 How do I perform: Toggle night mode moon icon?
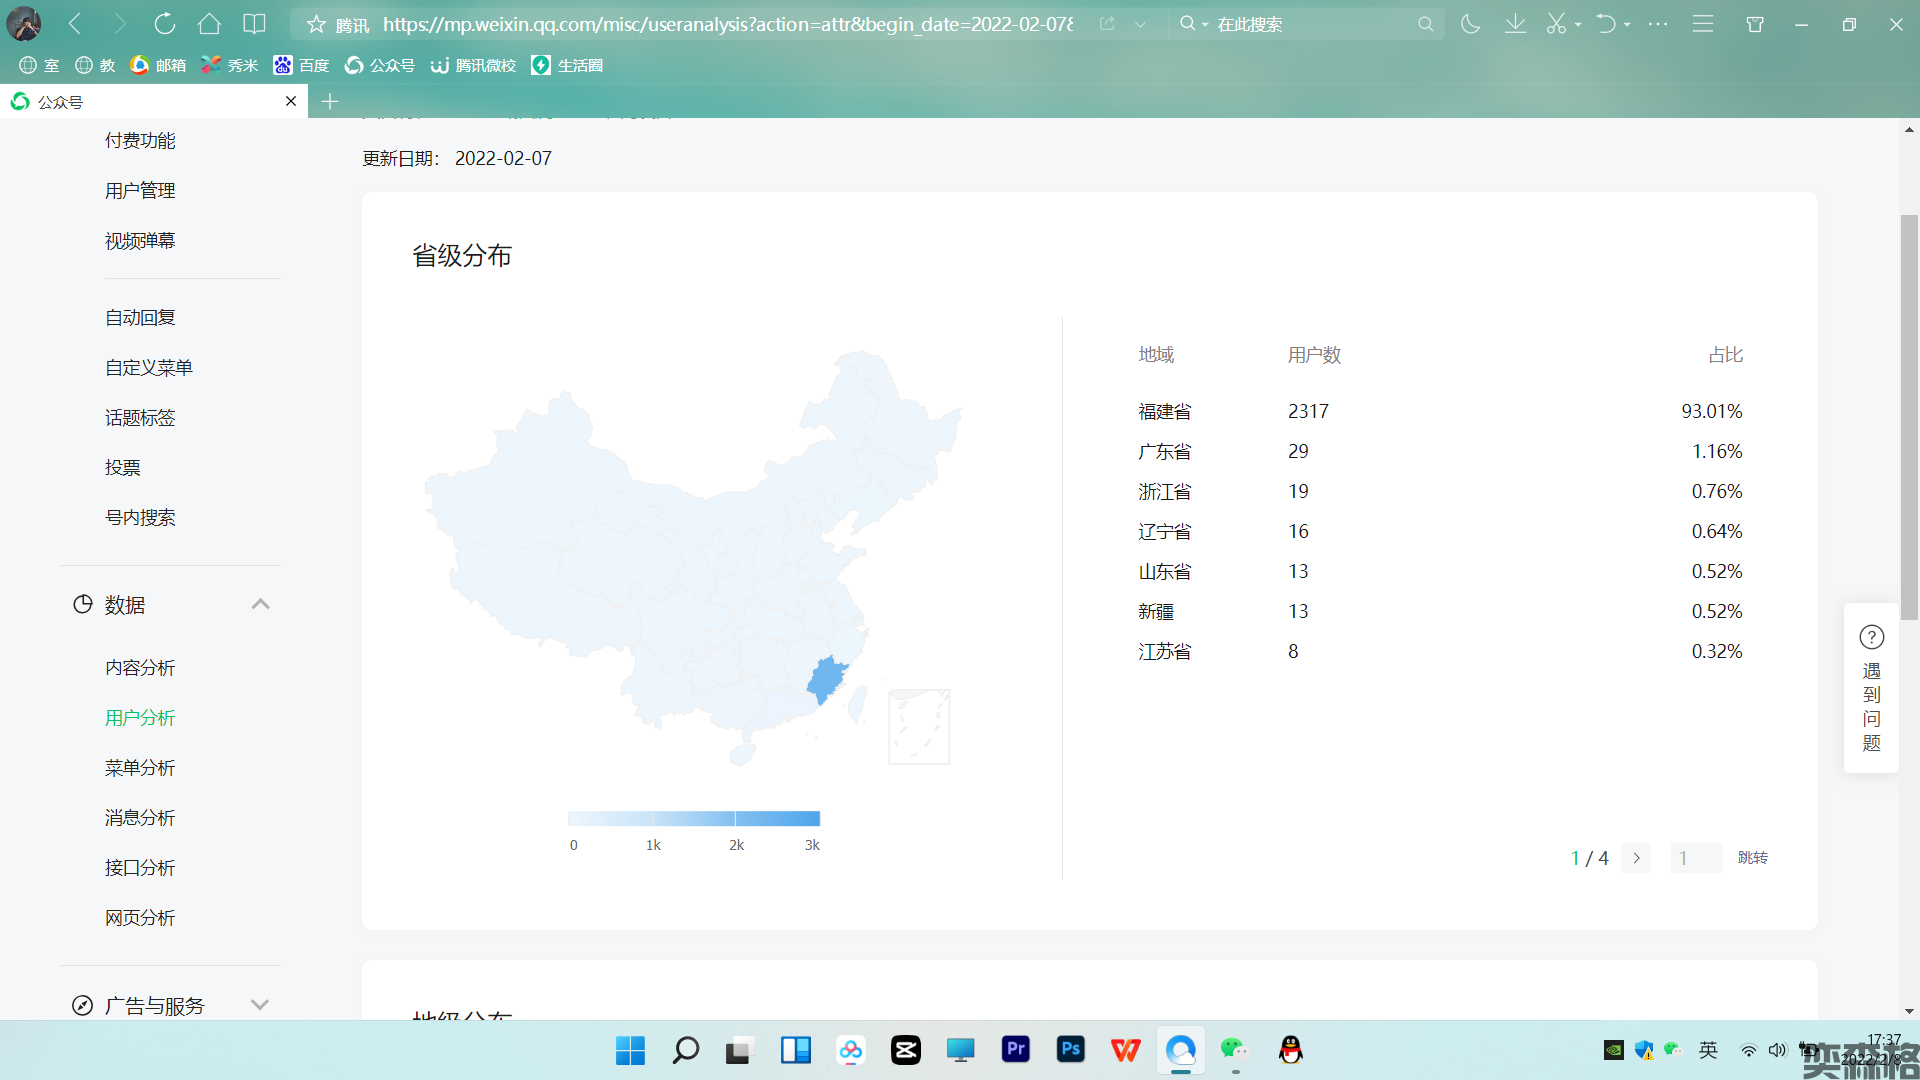(x=1470, y=24)
